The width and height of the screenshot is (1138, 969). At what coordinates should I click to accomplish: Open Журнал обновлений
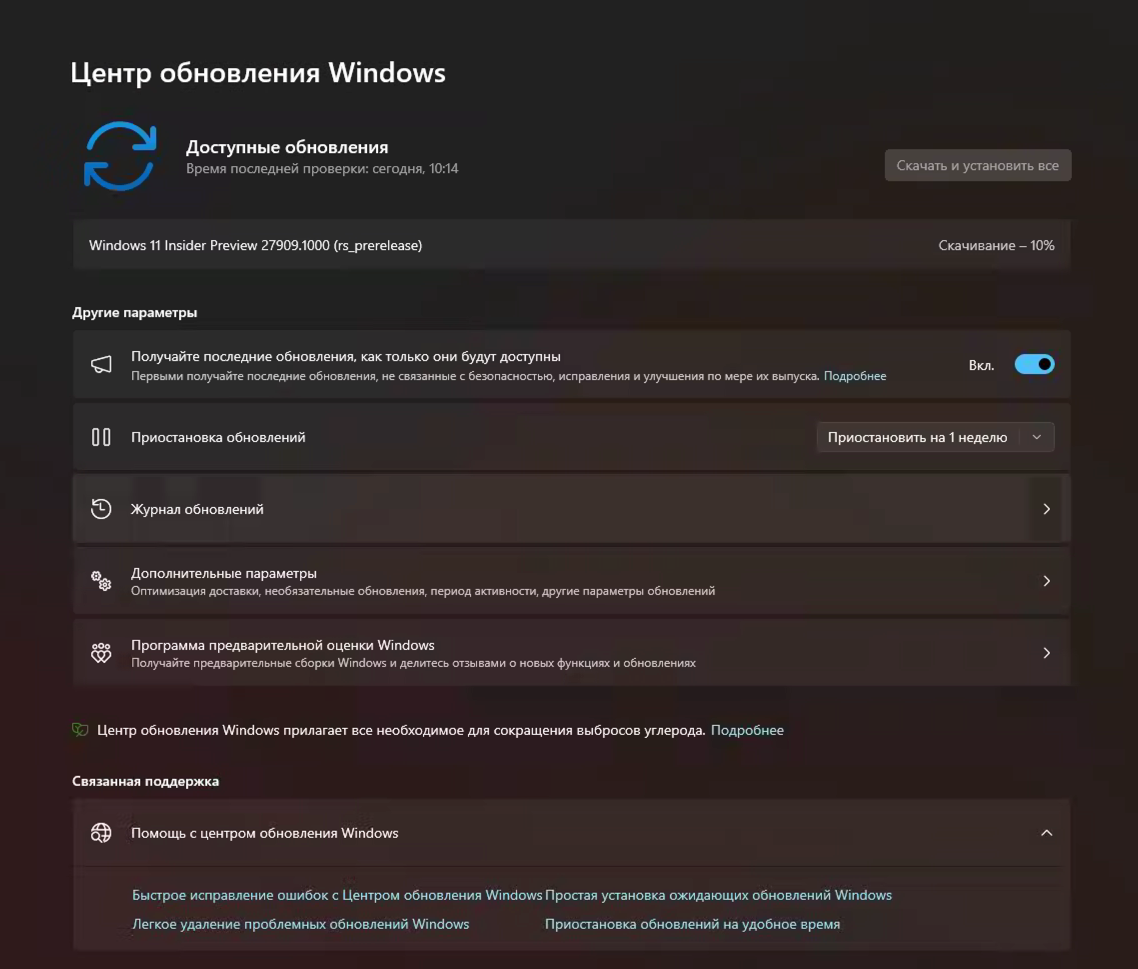570,508
